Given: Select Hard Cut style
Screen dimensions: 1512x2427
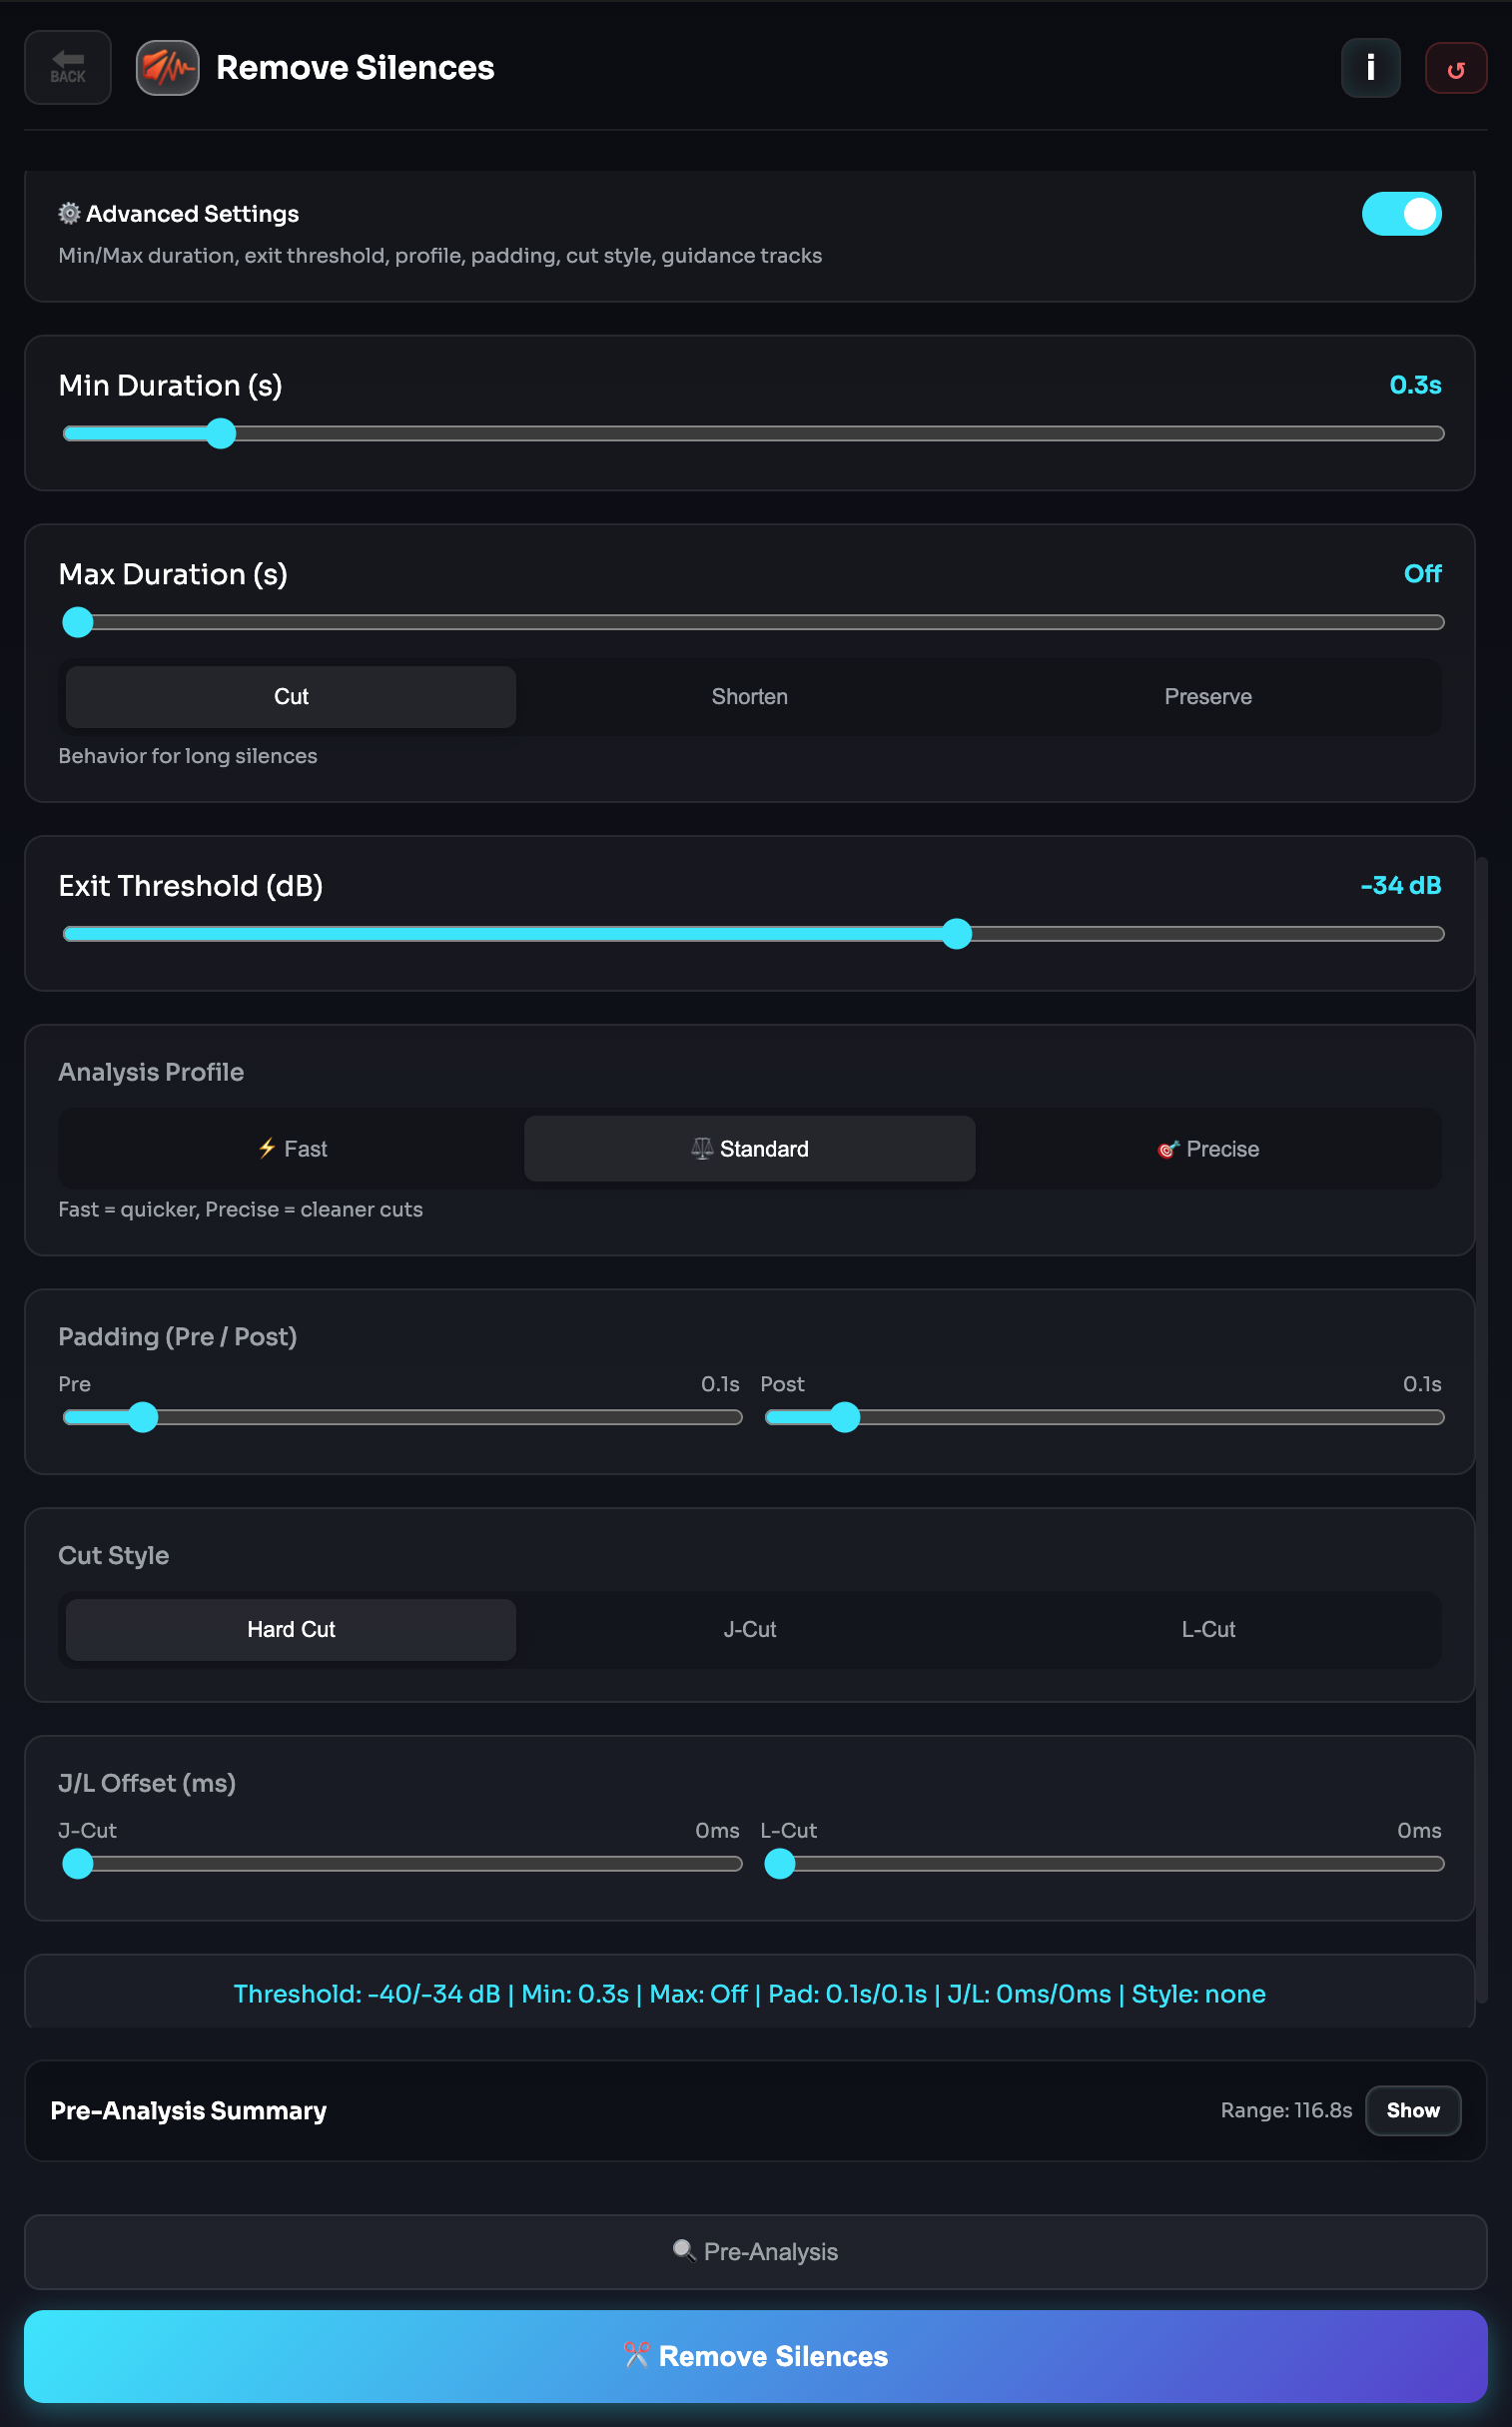Looking at the screenshot, I should [291, 1629].
